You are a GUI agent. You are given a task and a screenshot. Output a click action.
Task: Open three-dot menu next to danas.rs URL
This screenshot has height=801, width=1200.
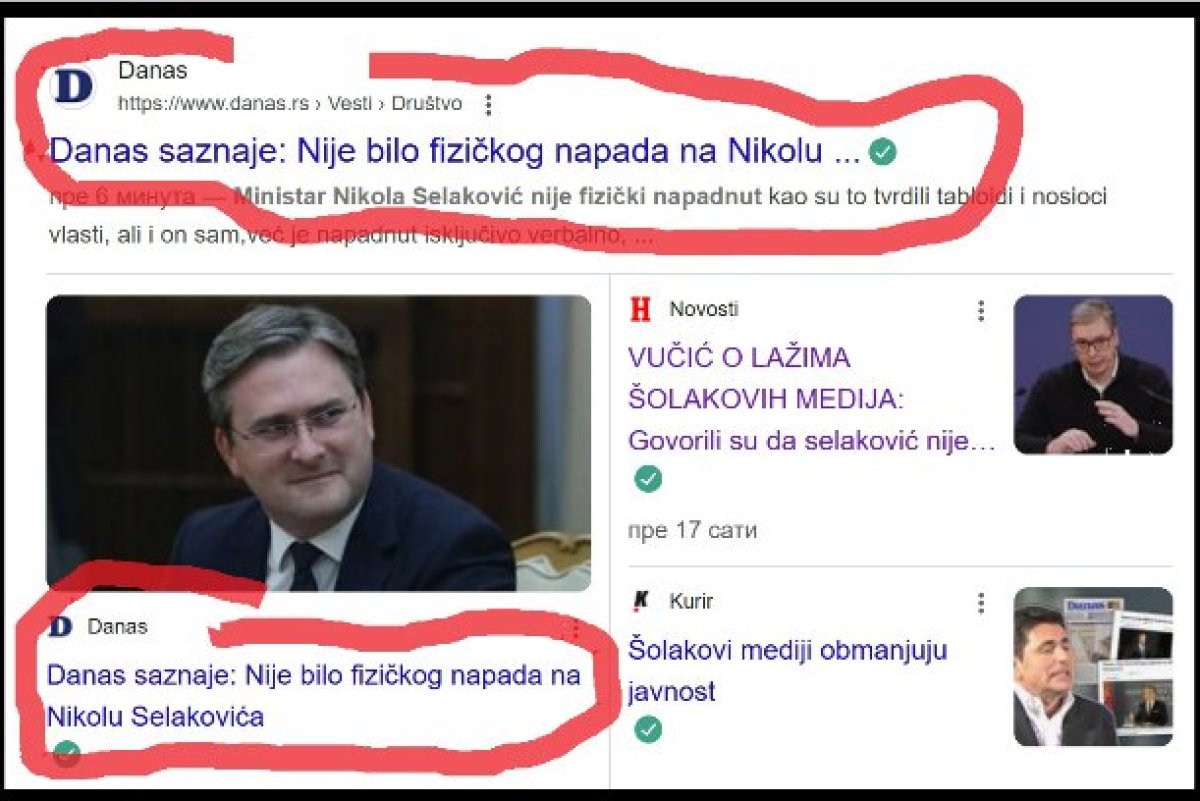(x=488, y=104)
